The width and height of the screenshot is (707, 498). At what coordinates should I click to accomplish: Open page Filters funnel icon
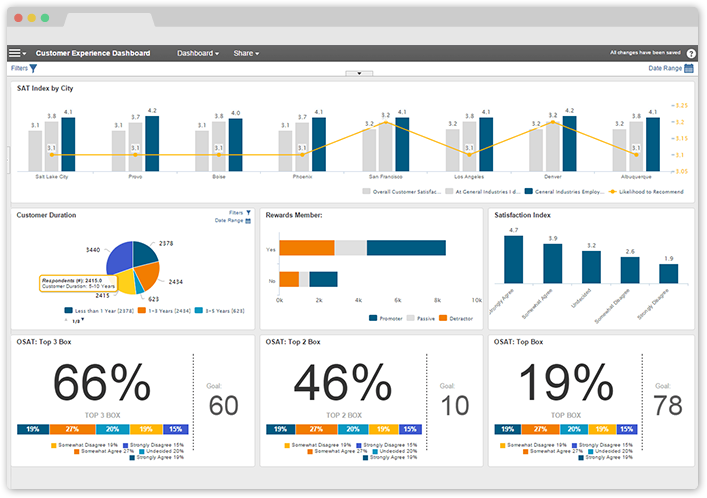pyautogui.click(x=33, y=69)
